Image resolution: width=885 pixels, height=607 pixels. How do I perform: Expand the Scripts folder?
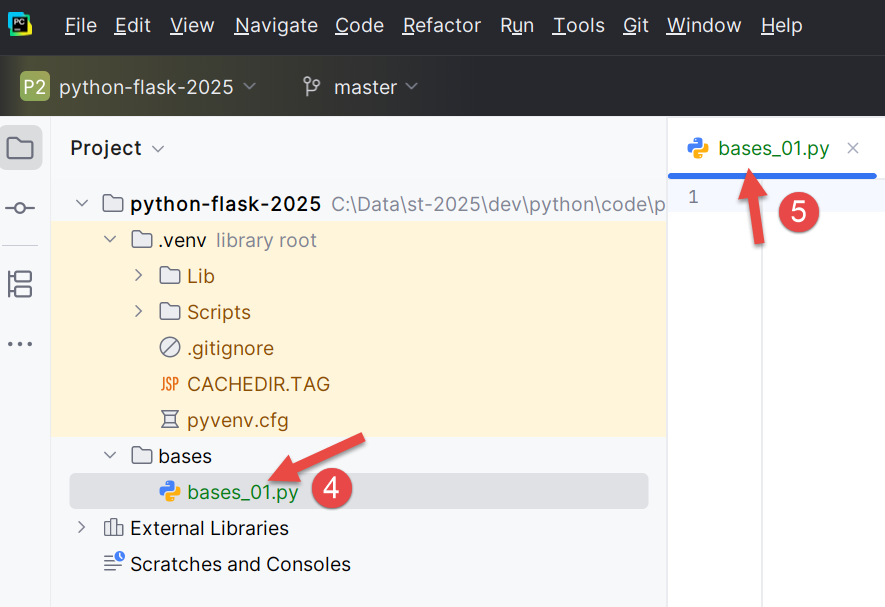tap(139, 312)
